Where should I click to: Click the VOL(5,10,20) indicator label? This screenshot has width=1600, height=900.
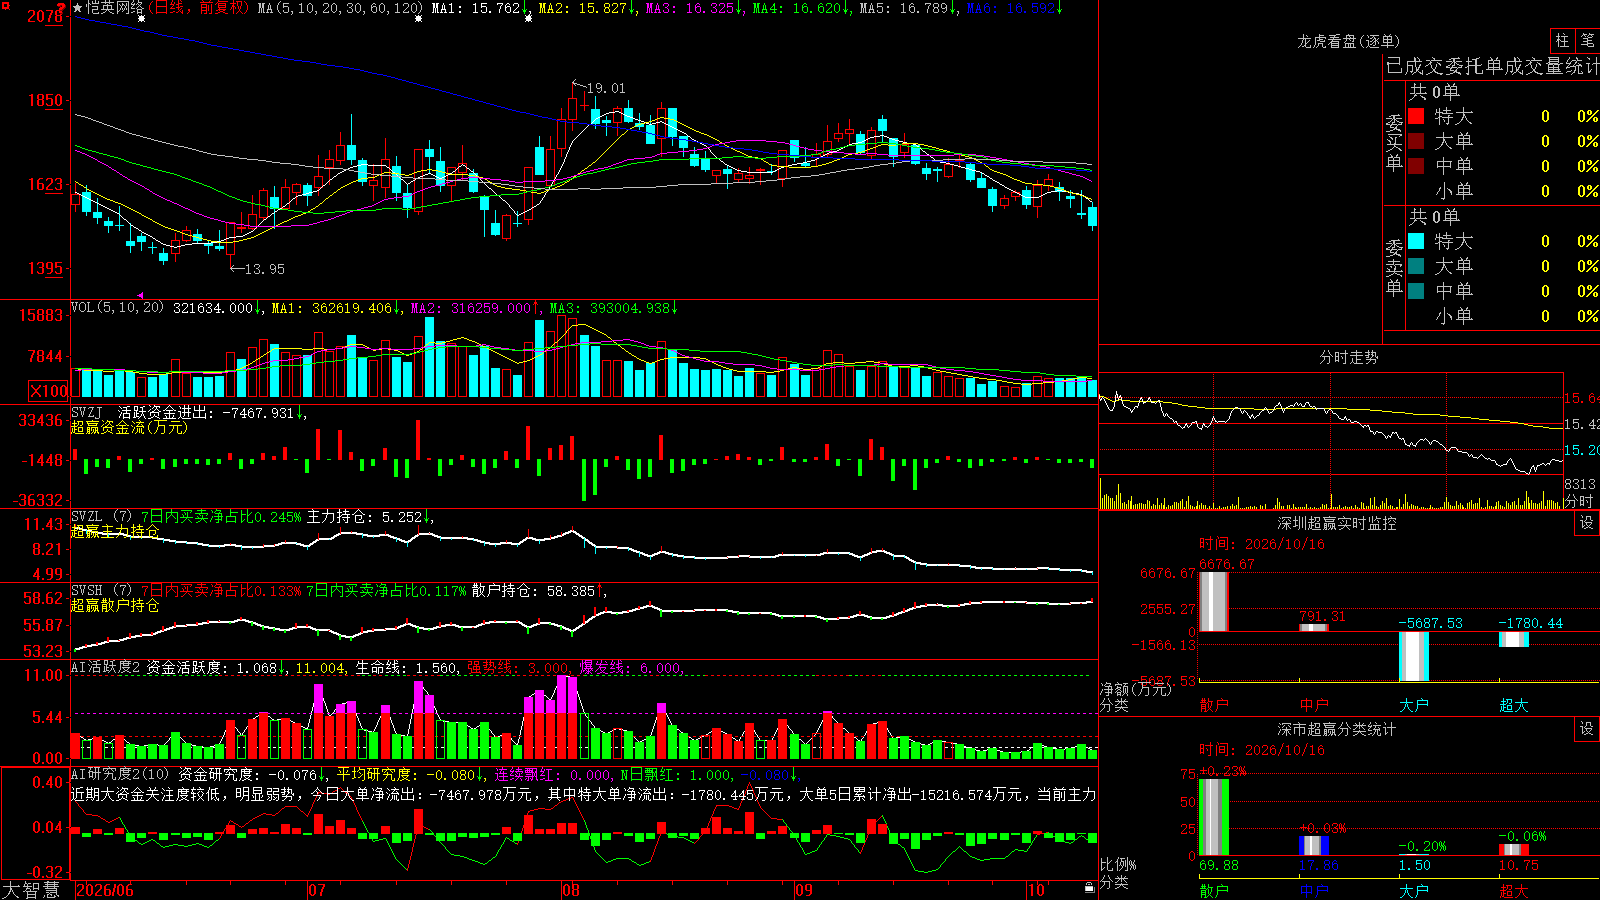[x=117, y=308]
